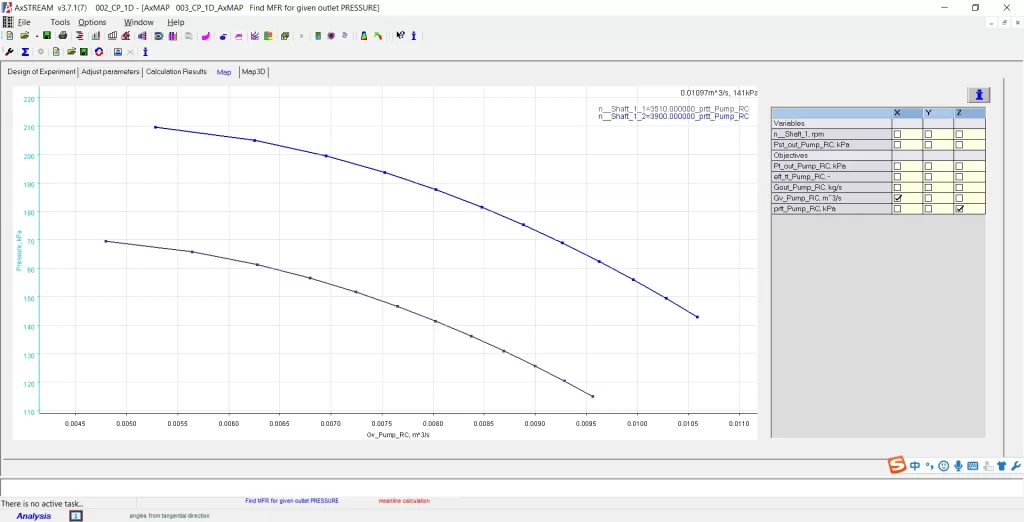
Task: Click the colored bar chart icon
Action: click(96, 35)
